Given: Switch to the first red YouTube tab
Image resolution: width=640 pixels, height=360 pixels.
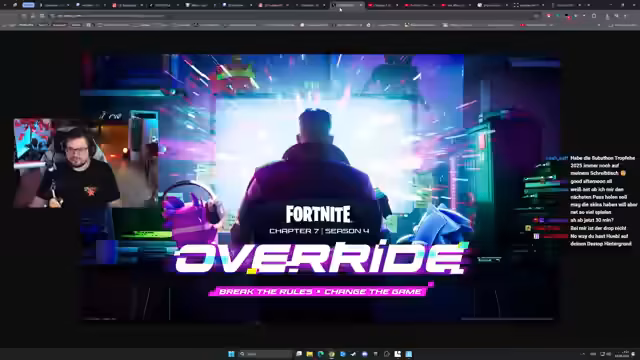Looking at the screenshot, I should tap(382, 5).
